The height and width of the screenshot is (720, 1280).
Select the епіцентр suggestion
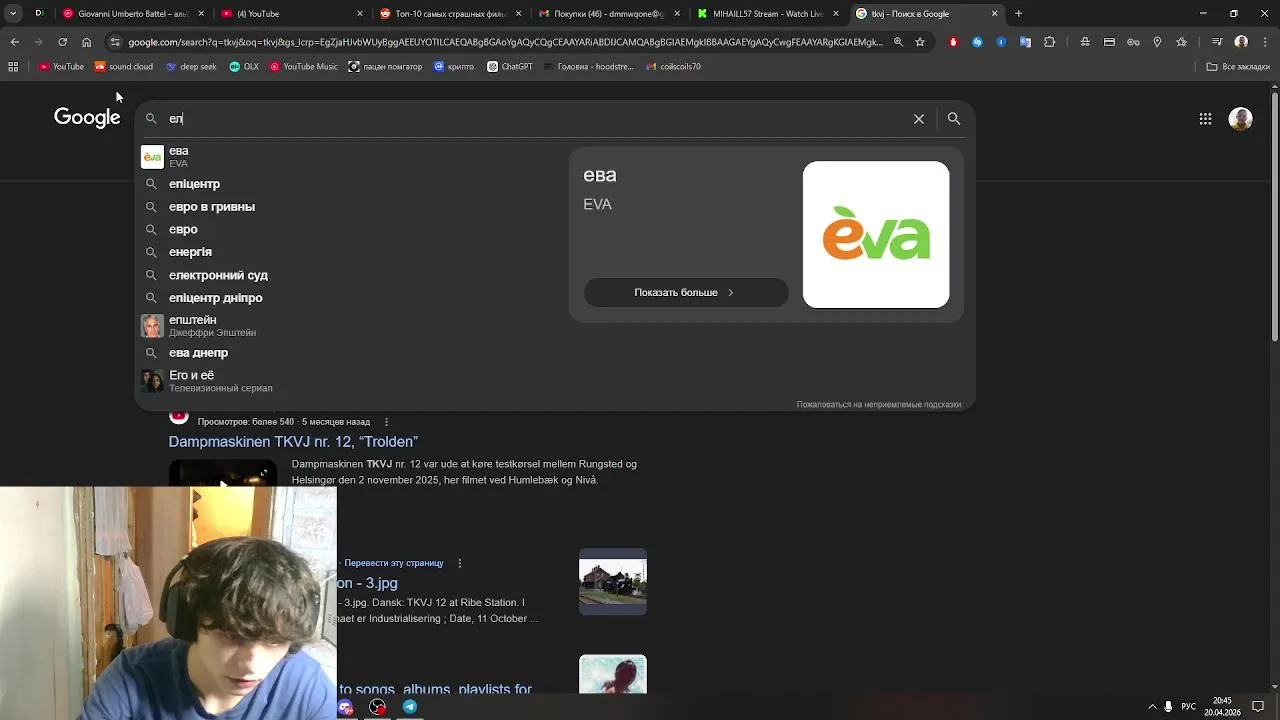350,184
